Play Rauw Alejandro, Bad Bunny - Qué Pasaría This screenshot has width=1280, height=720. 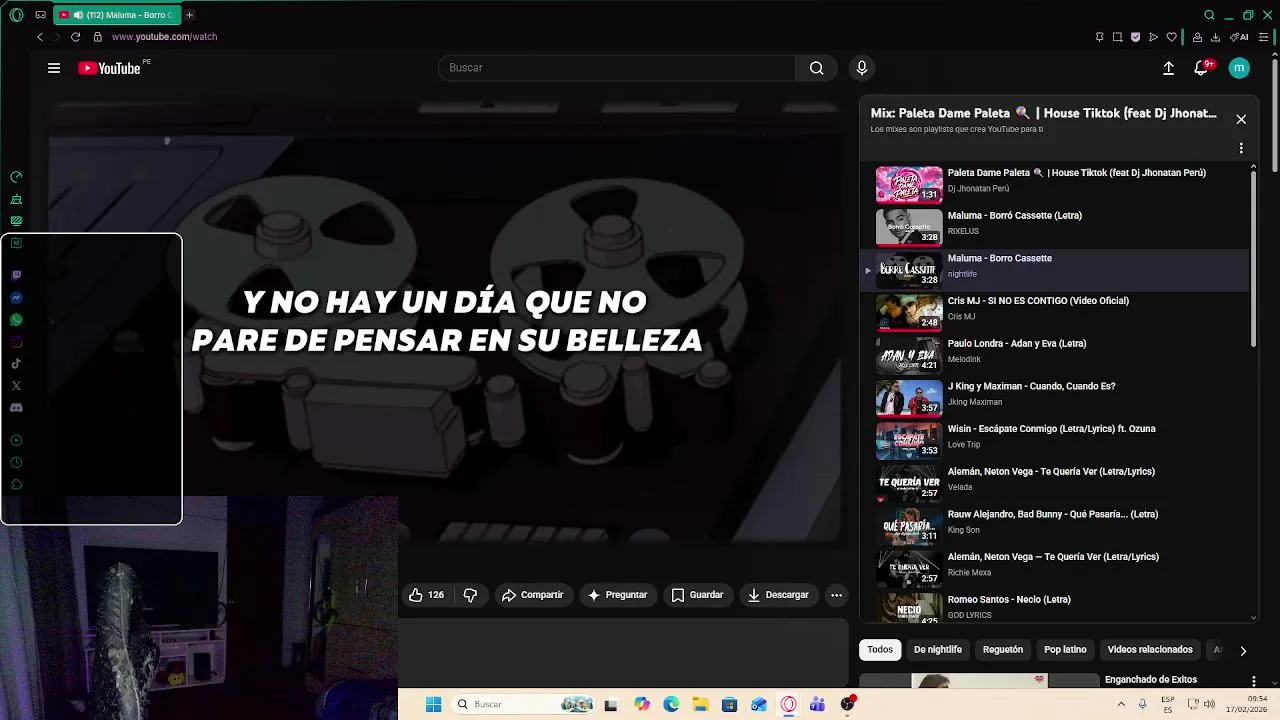[1054, 526]
